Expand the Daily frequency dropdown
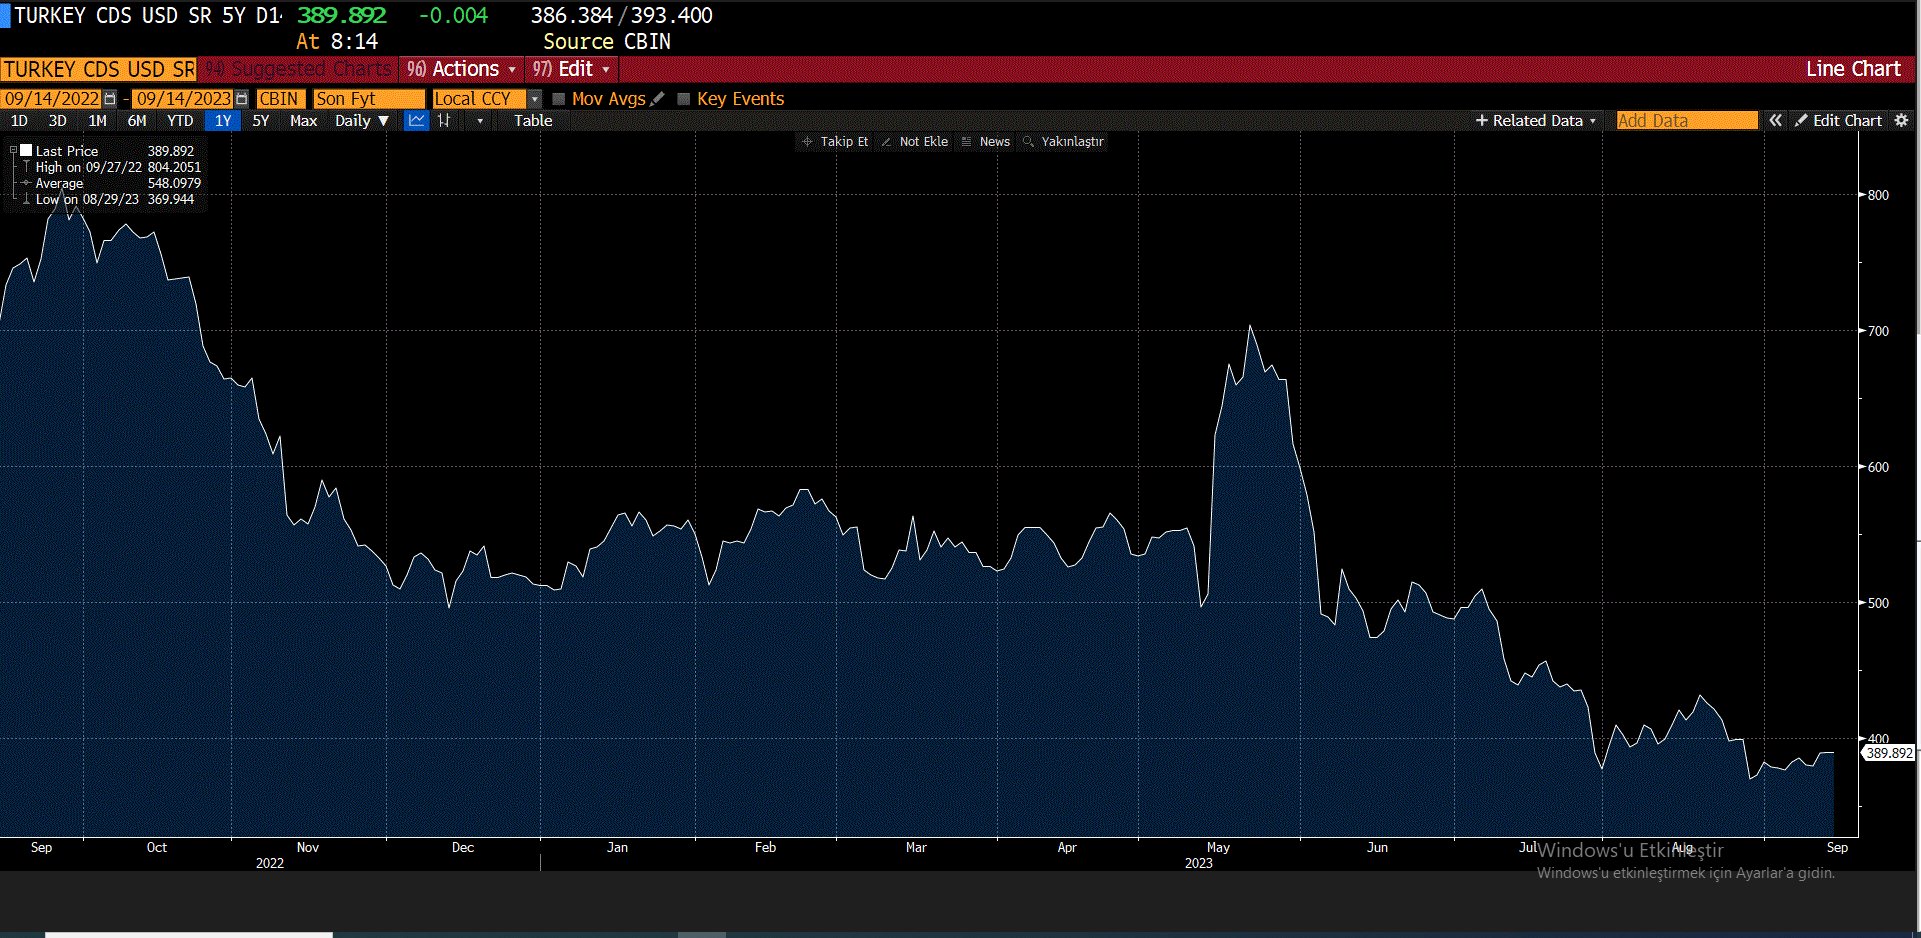The image size is (1921, 938). [361, 121]
